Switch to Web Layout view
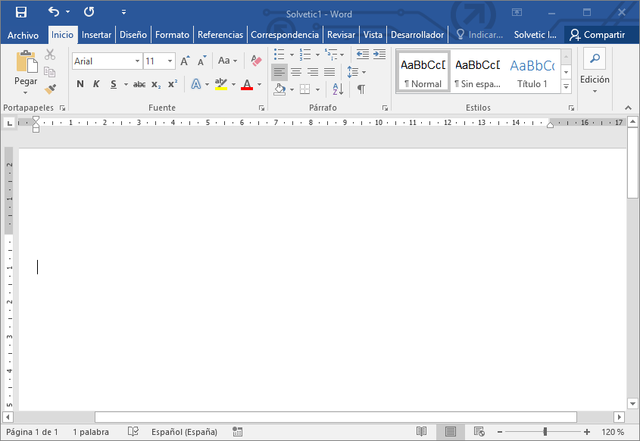Screen dimensions: 640x441 pyautogui.click(x=479, y=431)
